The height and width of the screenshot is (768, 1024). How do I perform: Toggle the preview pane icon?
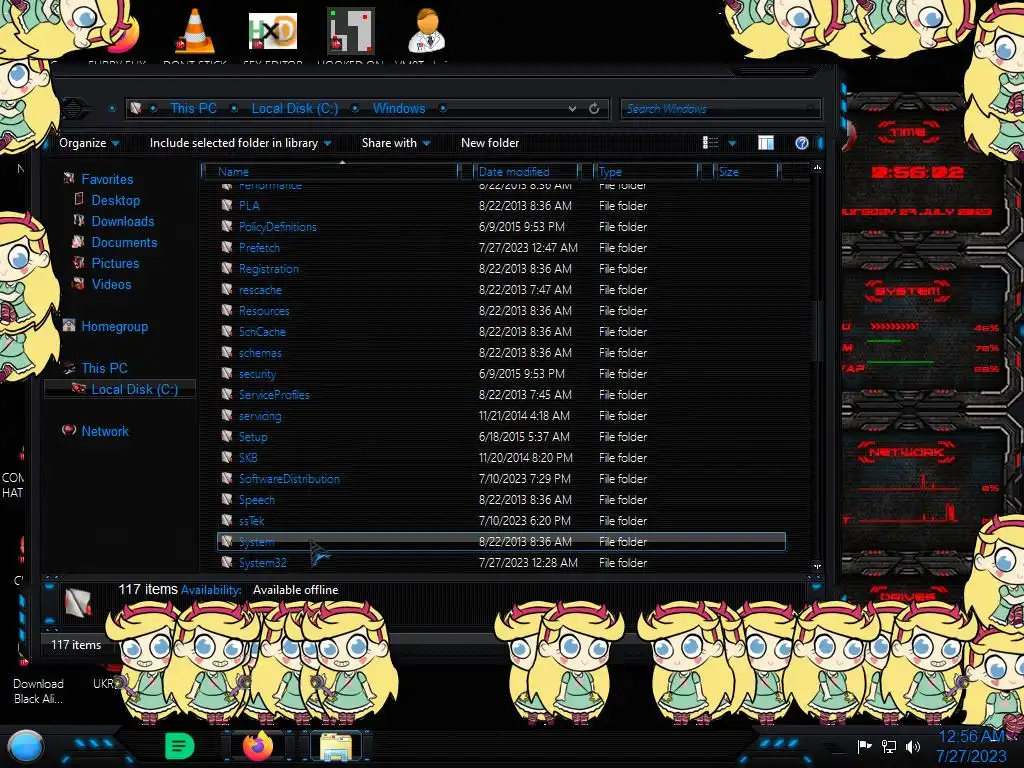click(x=766, y=143)
